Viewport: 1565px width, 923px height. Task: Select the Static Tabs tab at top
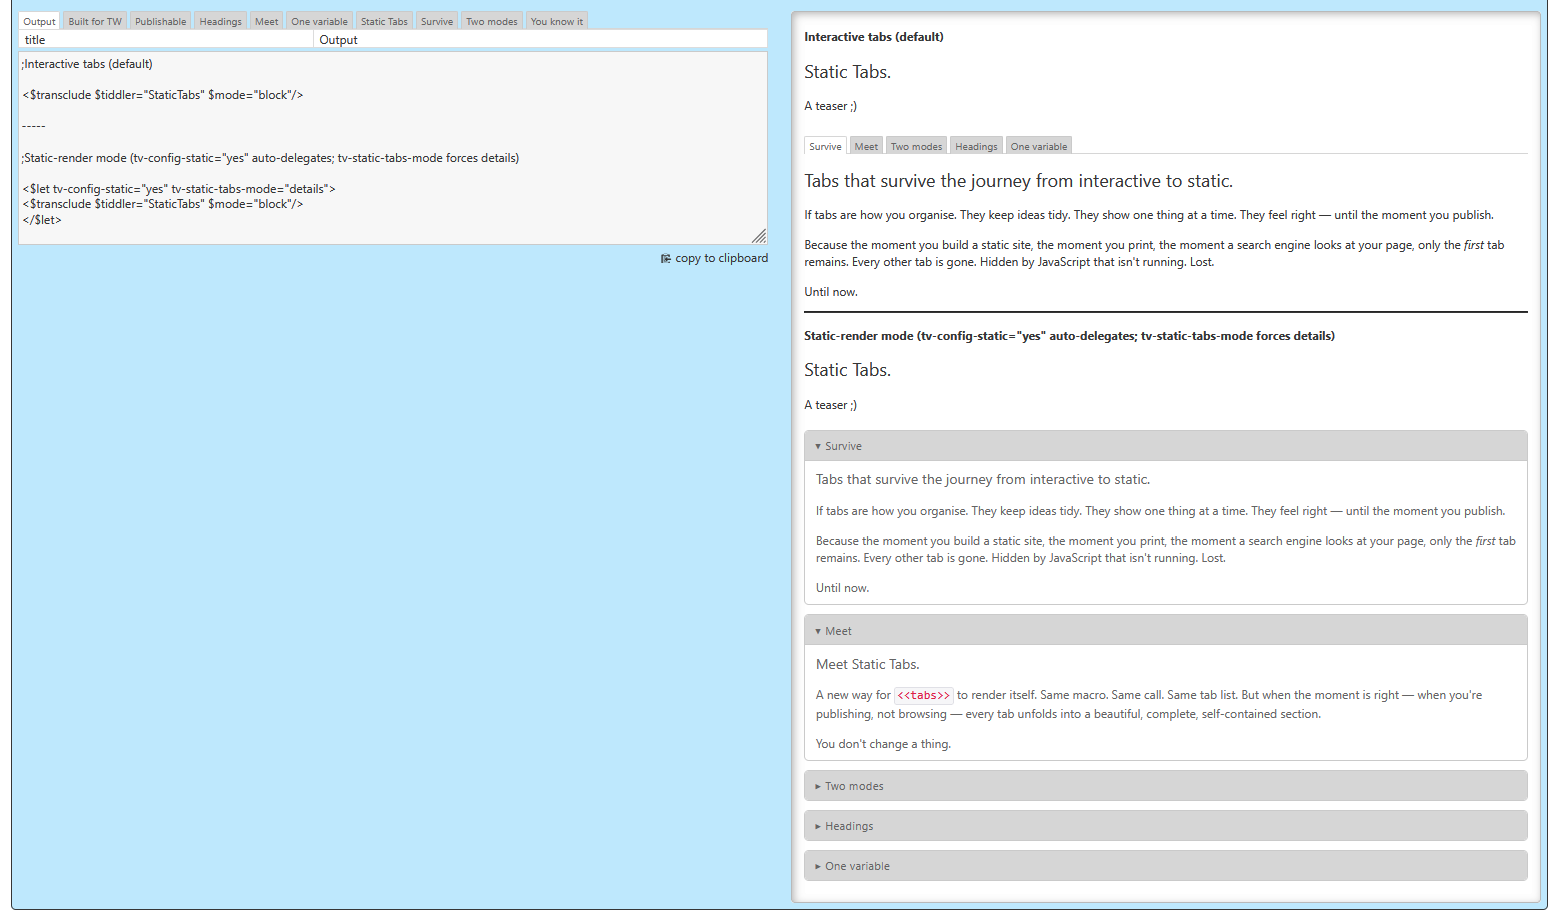pyautogui.click(x=384, y=21)
